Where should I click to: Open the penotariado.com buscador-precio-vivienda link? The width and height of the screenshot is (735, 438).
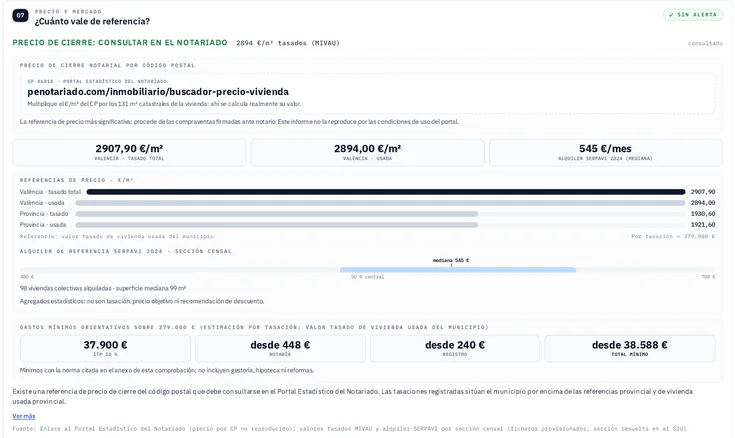(158, 91)
